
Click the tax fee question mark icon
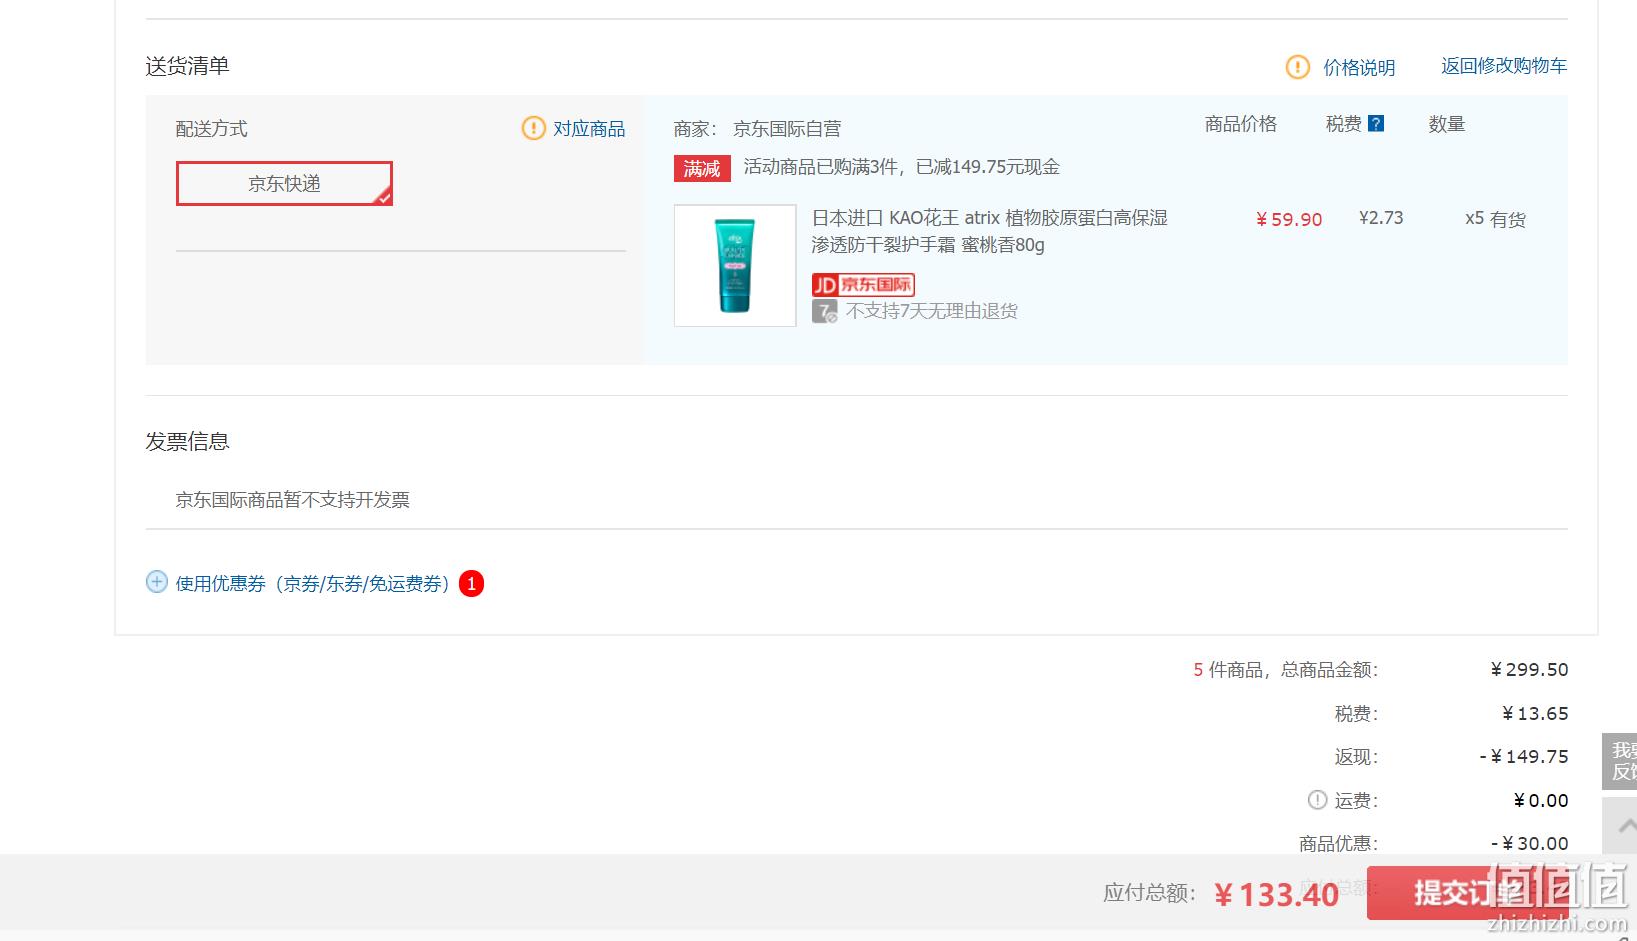coord(1376,123)
